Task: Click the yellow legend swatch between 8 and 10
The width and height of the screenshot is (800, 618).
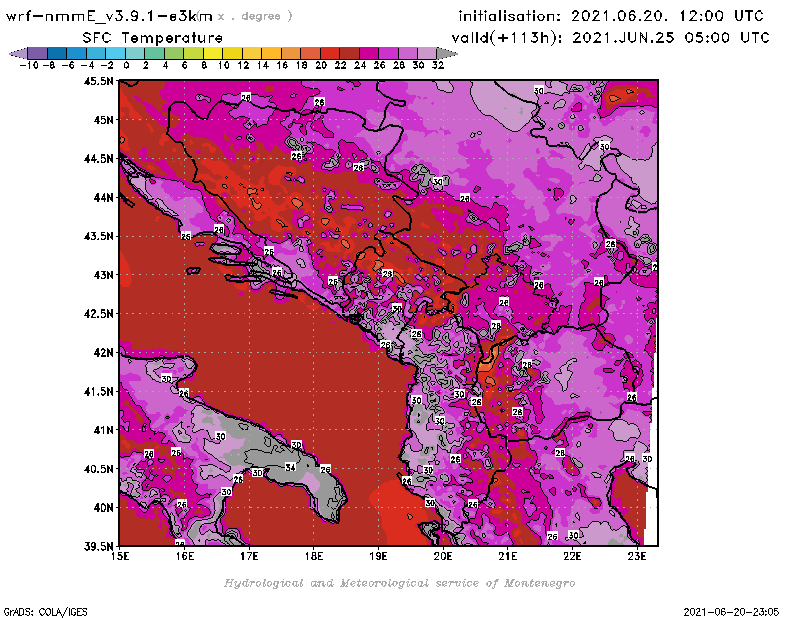Action: pyautogui.click(x=213, y=54)
